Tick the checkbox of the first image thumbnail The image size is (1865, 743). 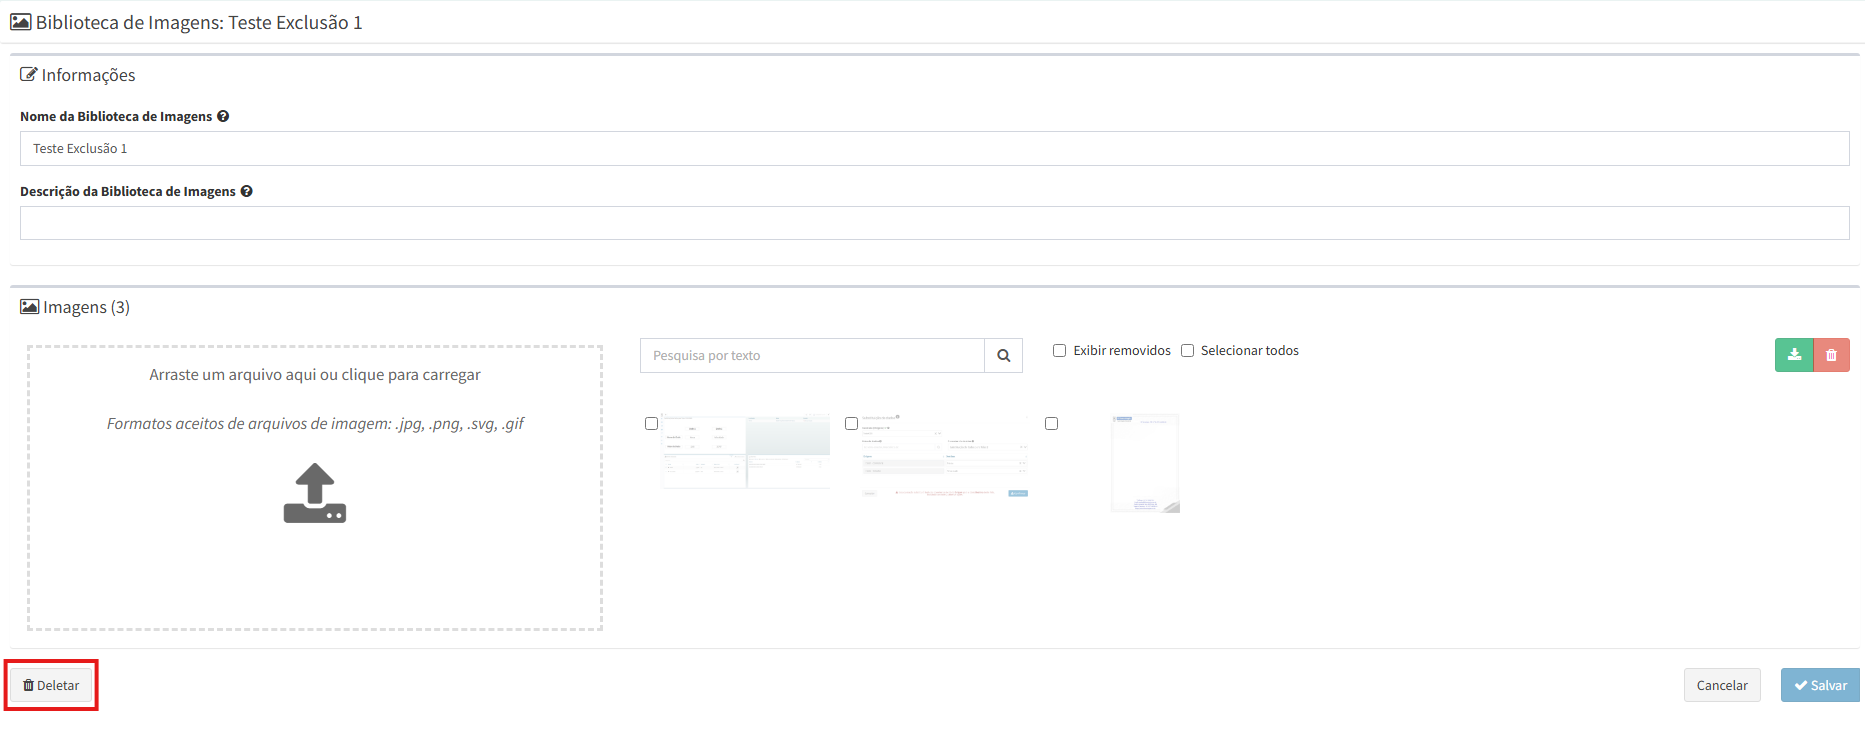tap(651, 423)
